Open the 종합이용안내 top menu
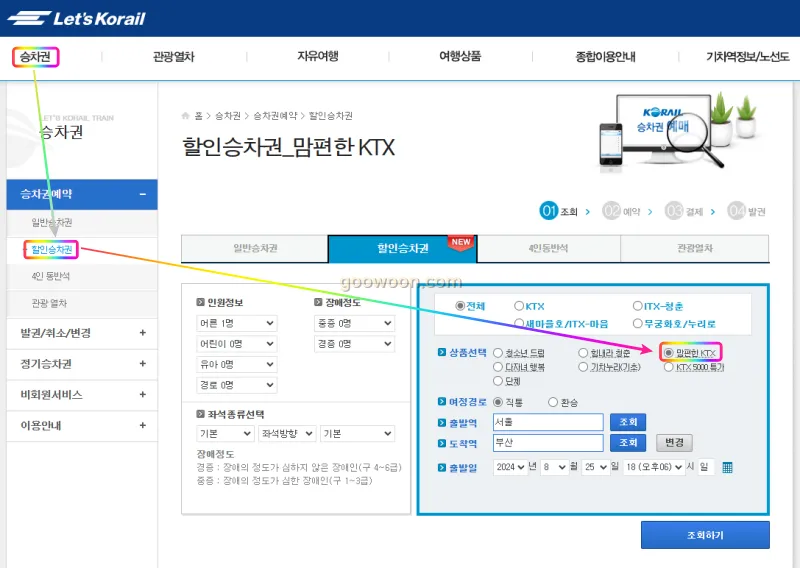 pos(606,57)
